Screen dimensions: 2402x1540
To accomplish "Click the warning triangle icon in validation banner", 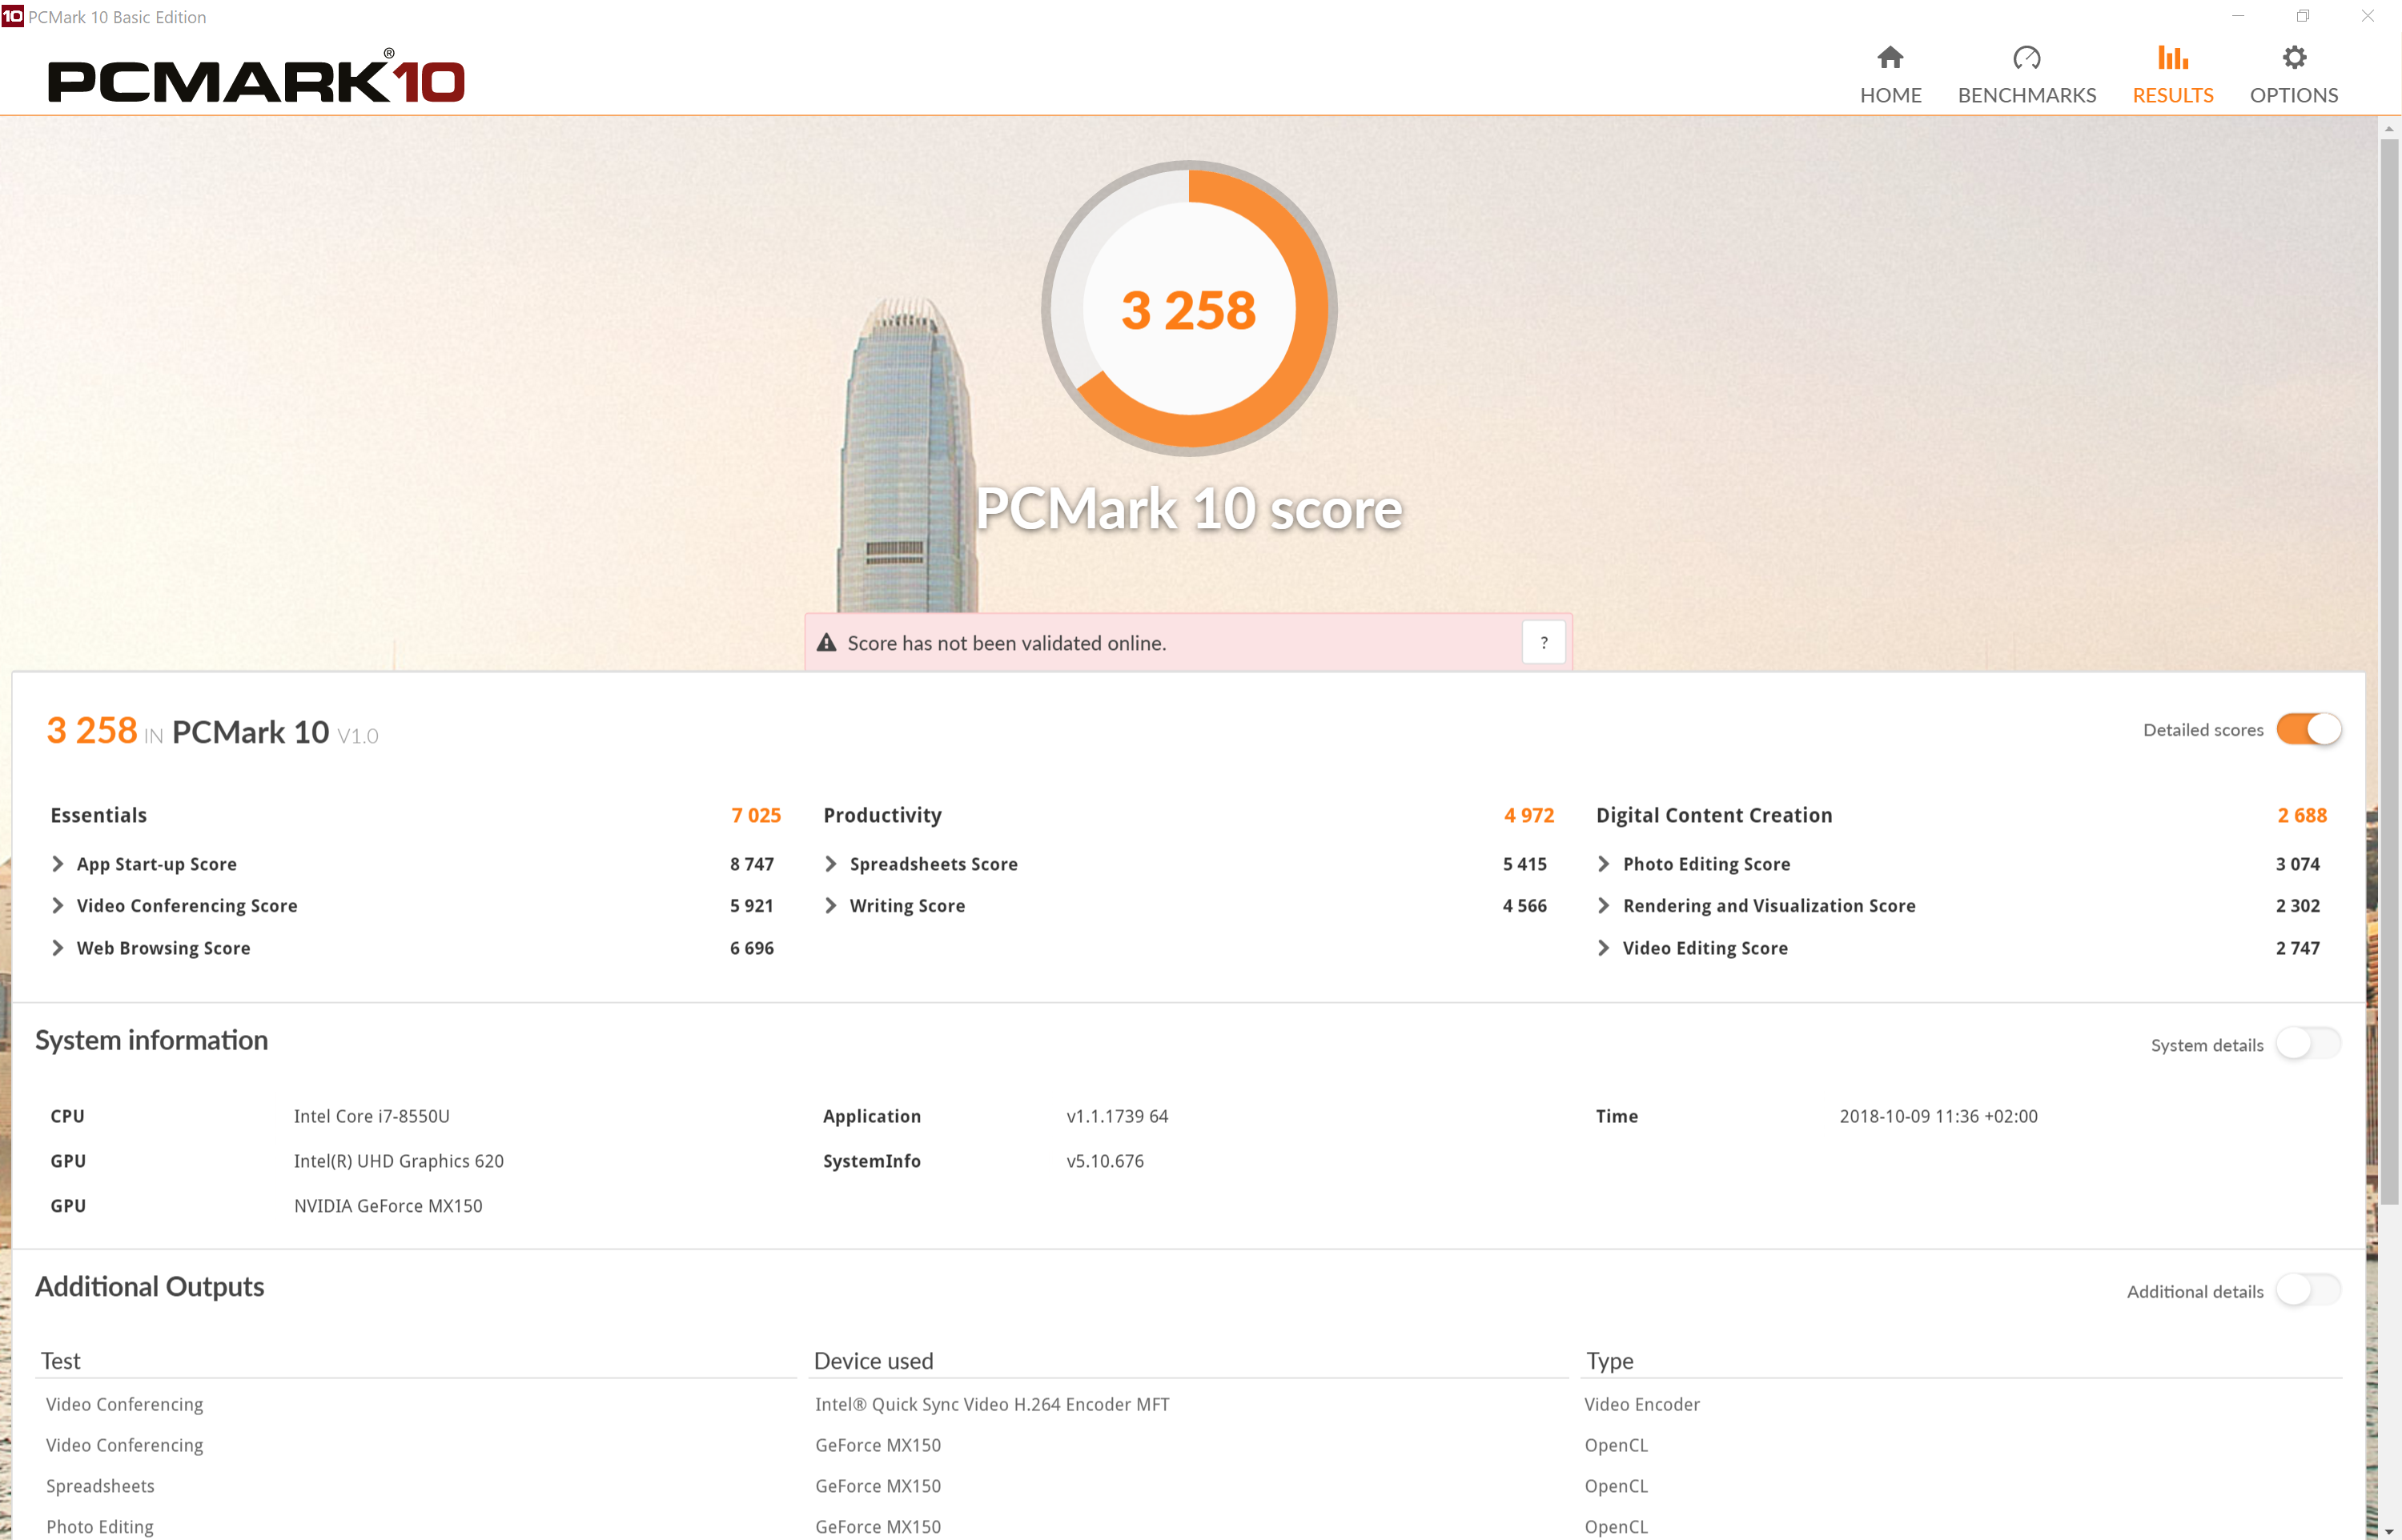I will point(826,643).
